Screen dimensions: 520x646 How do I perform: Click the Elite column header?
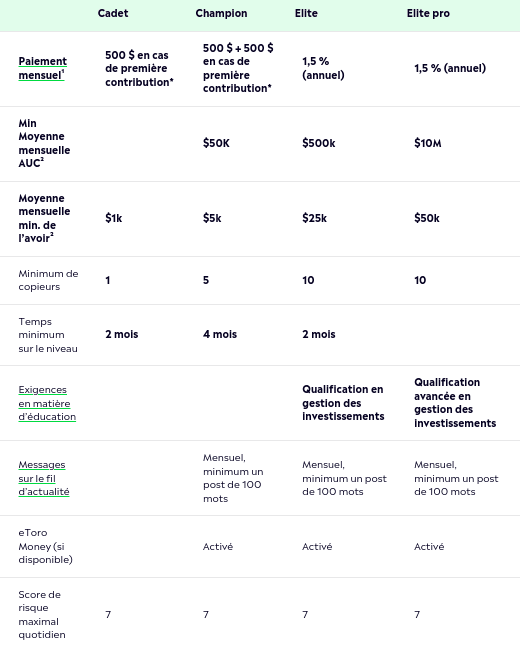tap(306, 13)
